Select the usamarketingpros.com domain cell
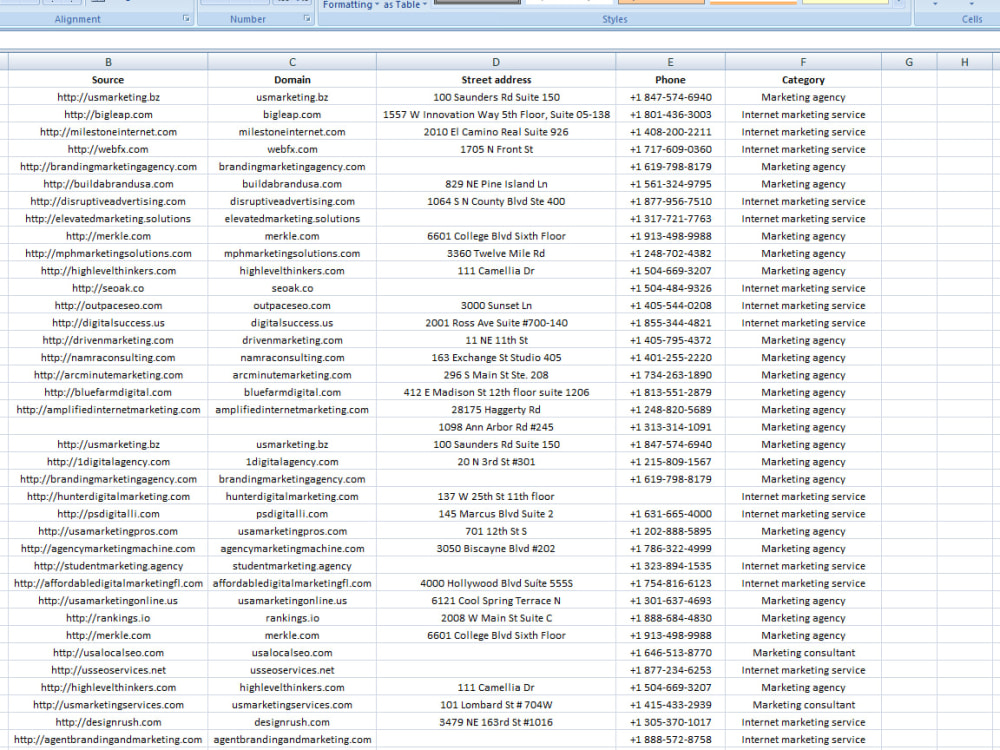The width and height of the screenshot is (1000, 750). (x=292, y=531)
